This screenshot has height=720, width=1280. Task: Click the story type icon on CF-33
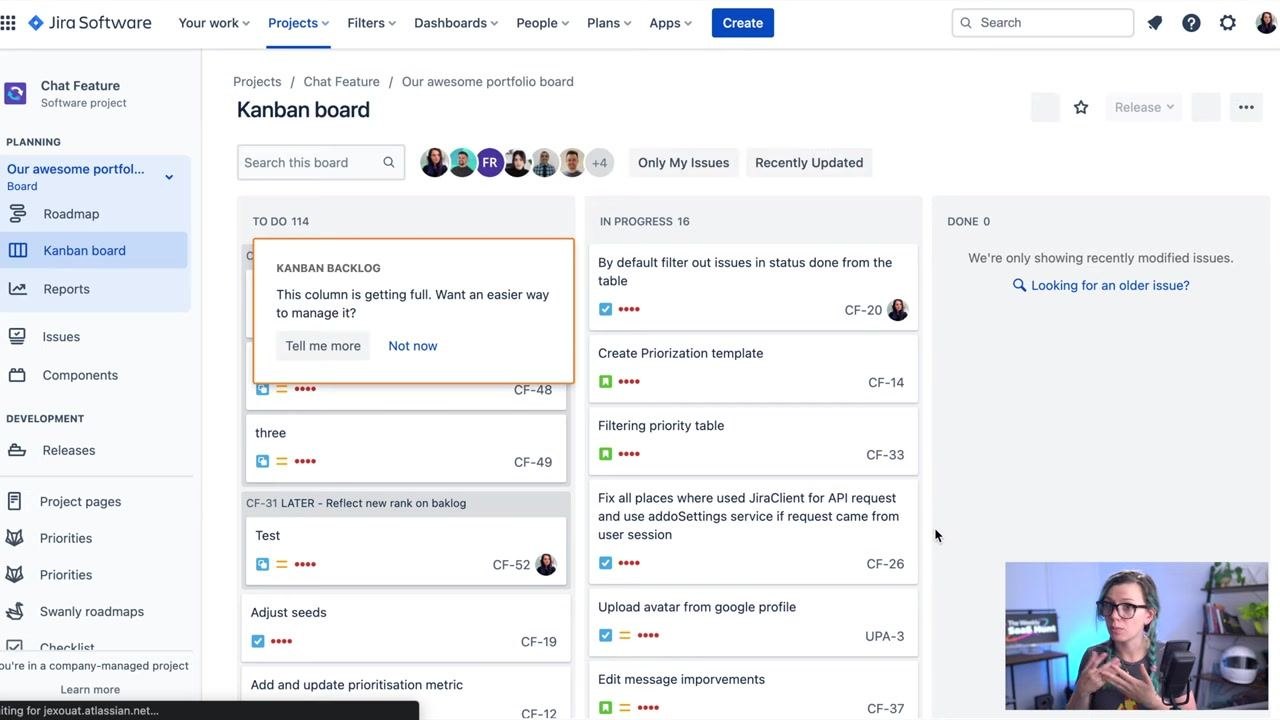[x=605, y=454]
